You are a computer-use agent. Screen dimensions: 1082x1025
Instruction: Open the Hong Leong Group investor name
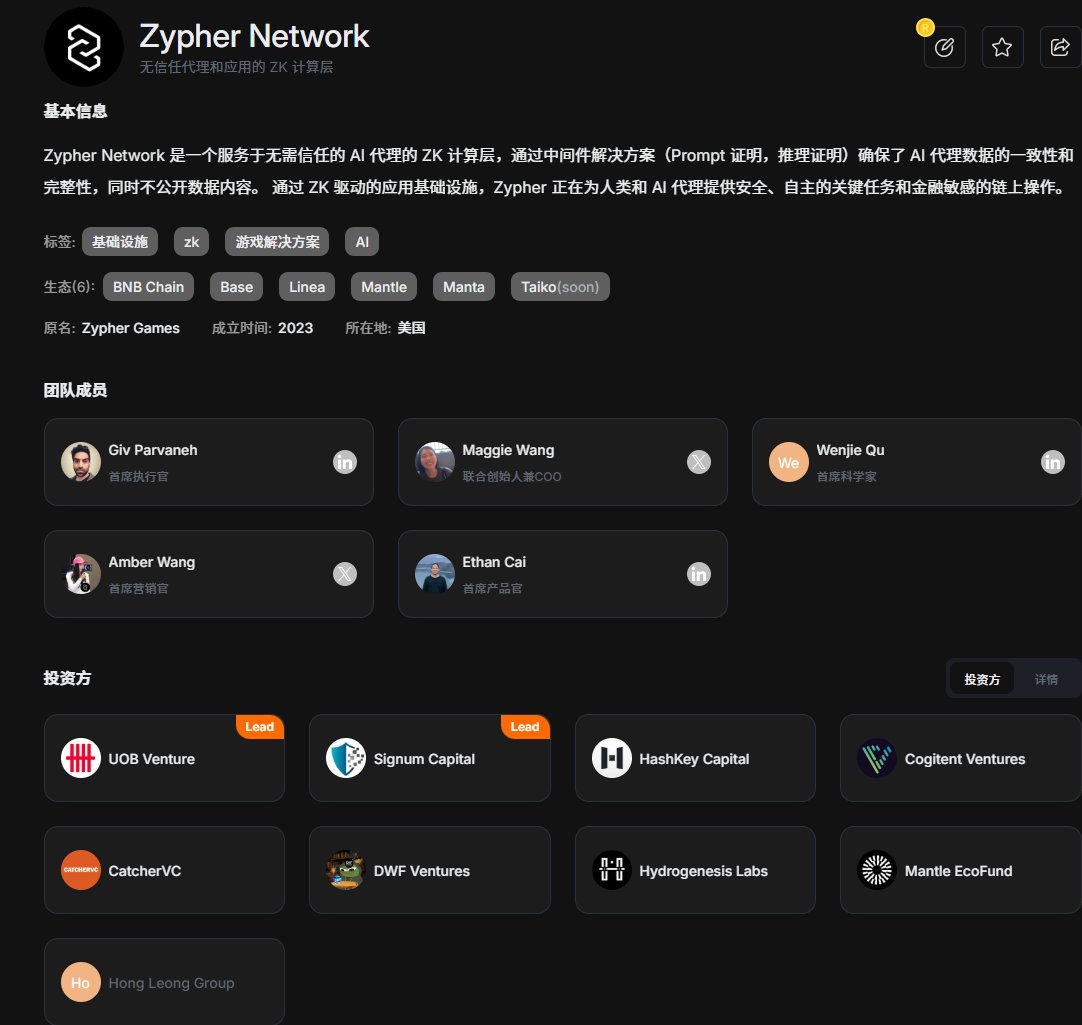[171, 983]
